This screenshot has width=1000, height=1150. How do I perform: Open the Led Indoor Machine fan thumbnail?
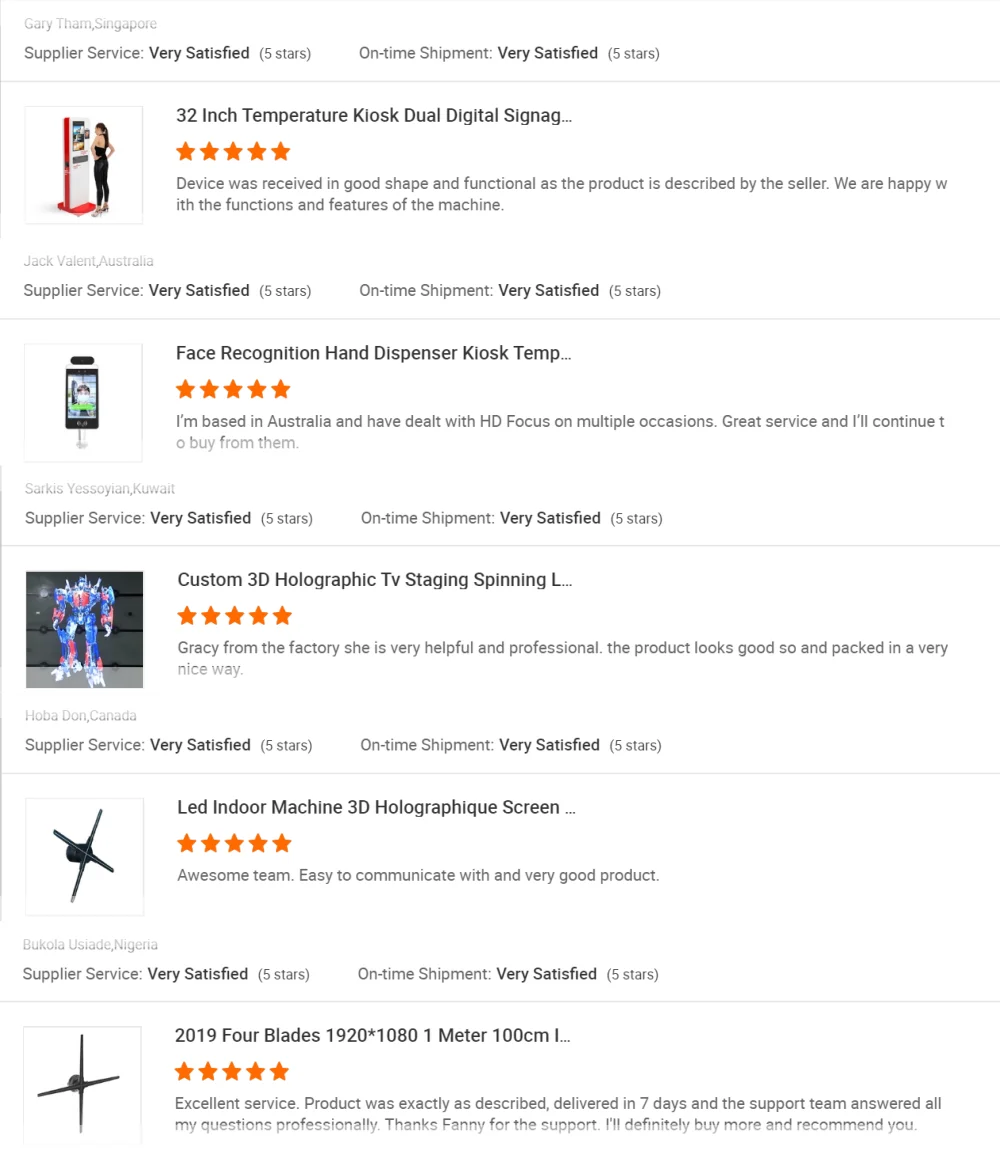85,857
